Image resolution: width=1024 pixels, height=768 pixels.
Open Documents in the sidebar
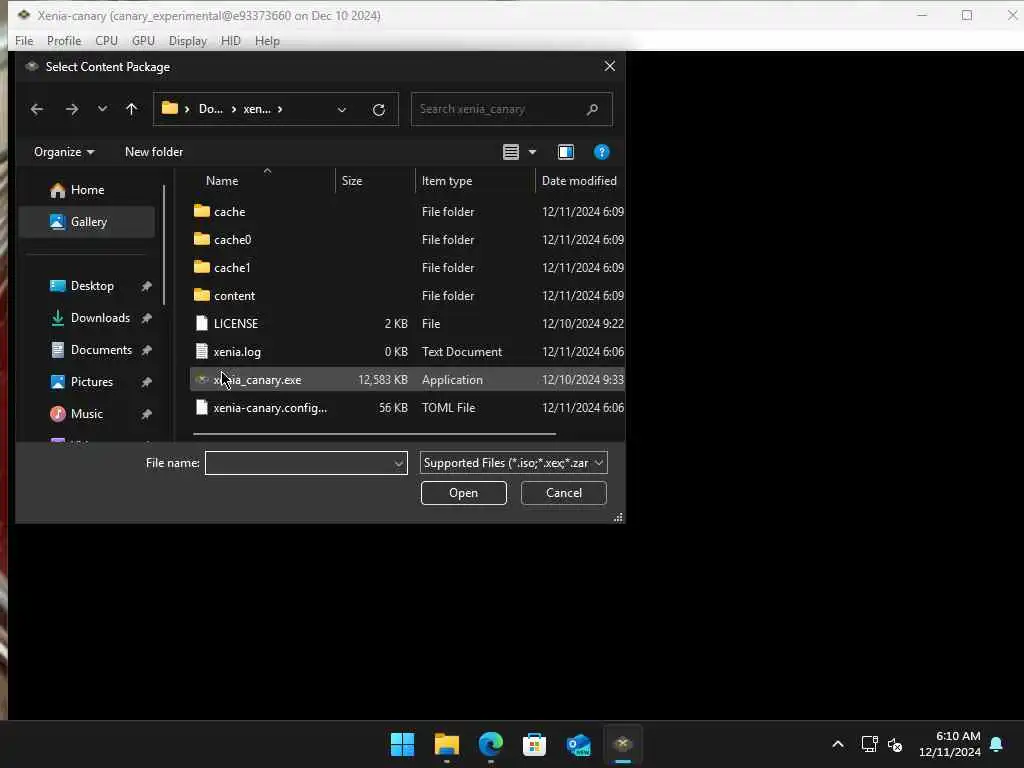click(101, 350)
